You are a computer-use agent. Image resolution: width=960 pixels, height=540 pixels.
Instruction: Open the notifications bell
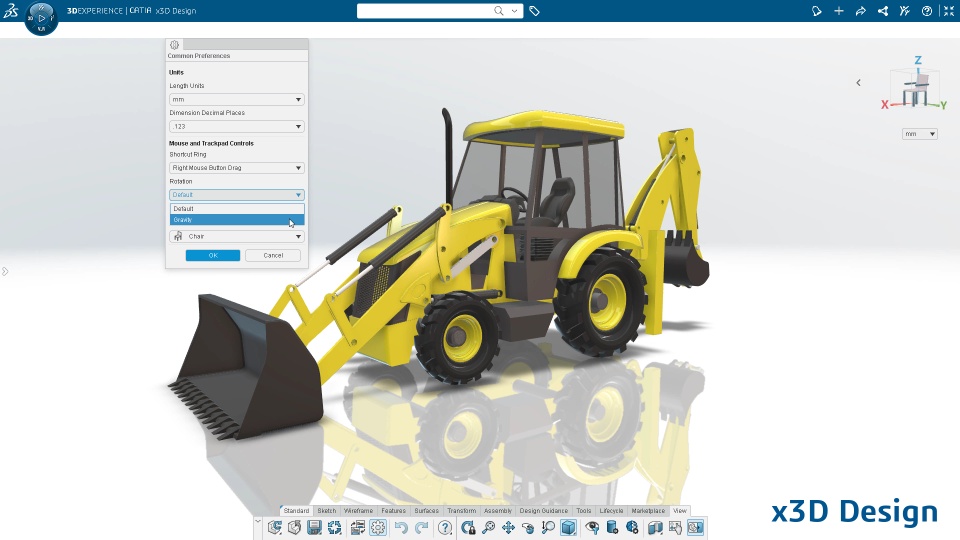(816, 11)
